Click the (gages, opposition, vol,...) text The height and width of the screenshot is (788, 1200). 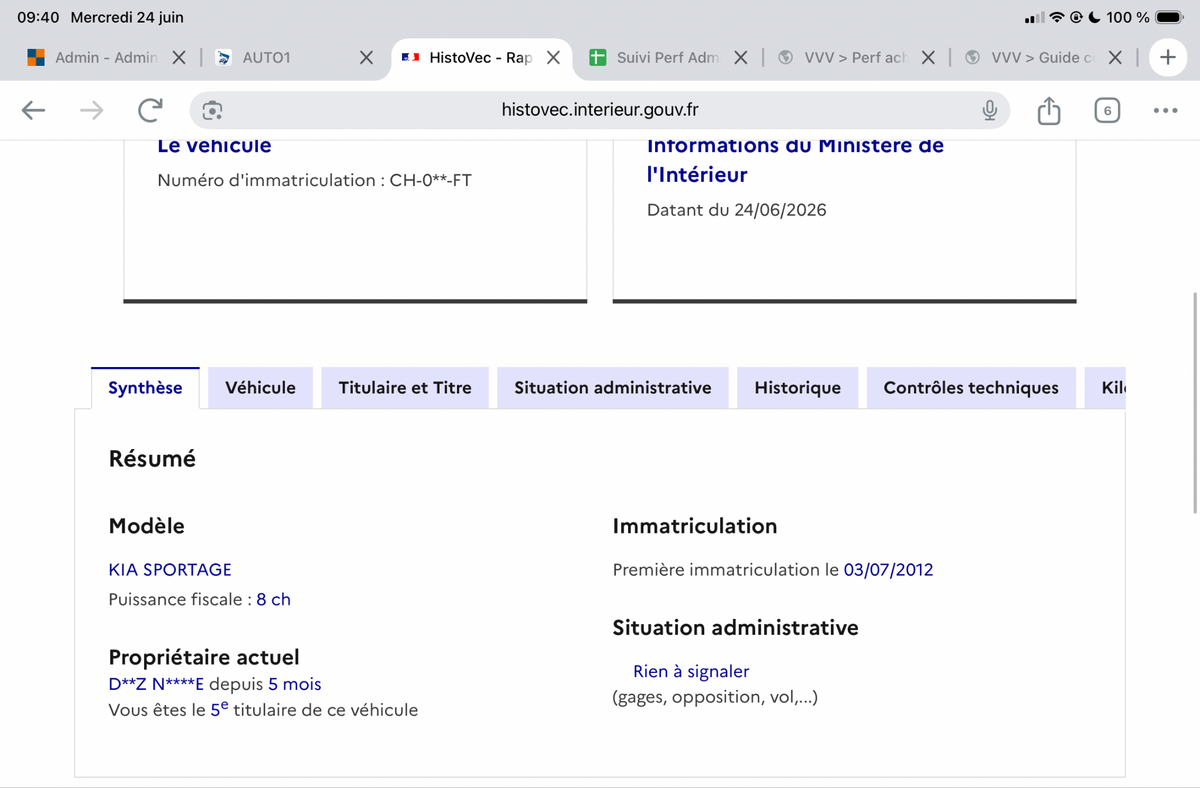click(715, 697)
